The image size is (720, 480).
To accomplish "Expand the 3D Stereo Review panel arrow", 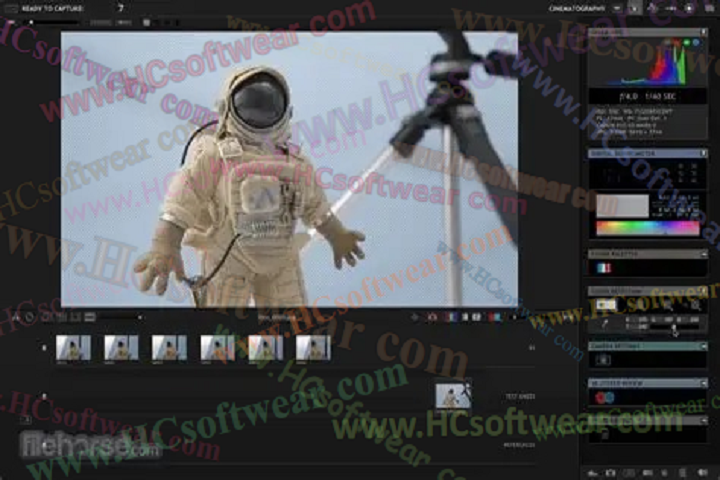I will point(703,383).
